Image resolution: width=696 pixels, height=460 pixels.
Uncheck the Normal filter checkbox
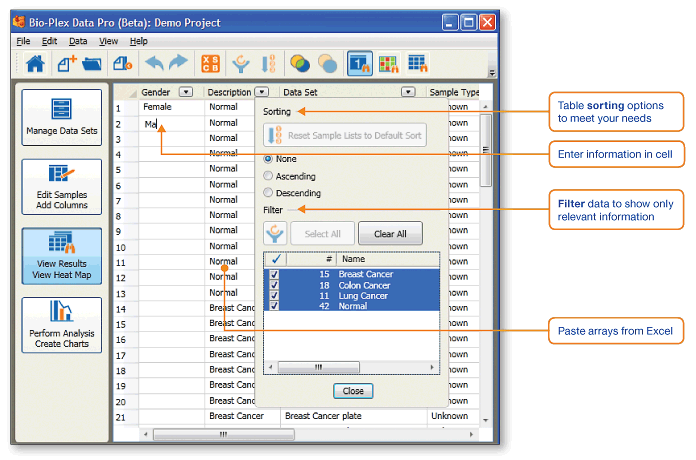[x=274, y=306]
